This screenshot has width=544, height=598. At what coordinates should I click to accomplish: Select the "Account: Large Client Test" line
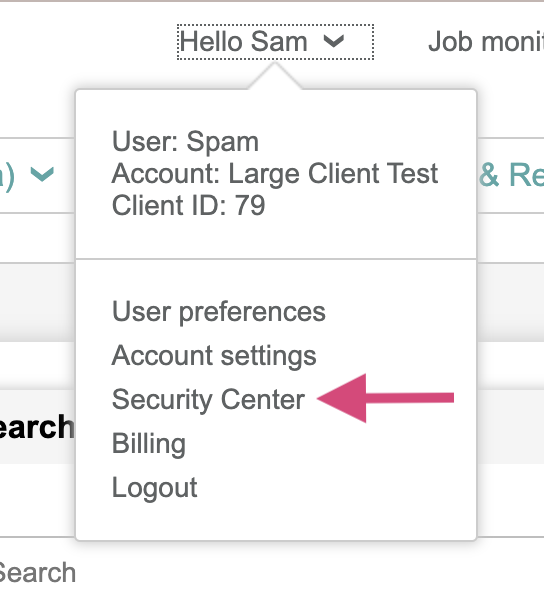(275, 174)
